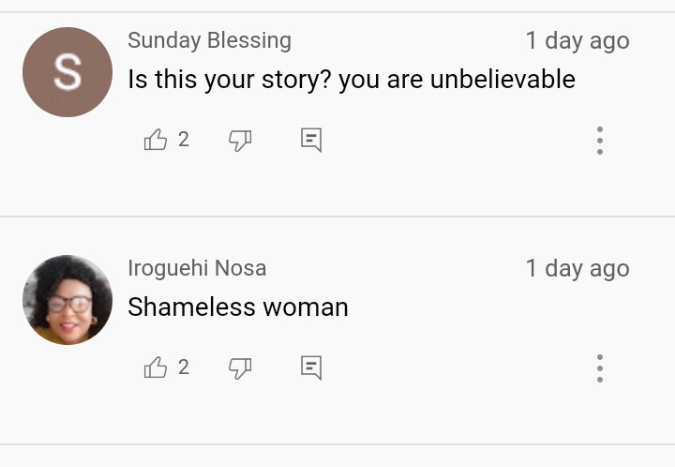Like Sunday Blessing's comment

(x=156, y=140)
